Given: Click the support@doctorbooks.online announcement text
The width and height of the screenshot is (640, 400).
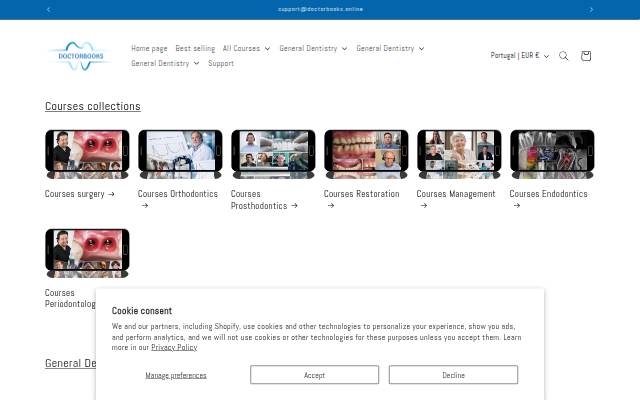Looking at the screenshot, I should tap(320, 9).
